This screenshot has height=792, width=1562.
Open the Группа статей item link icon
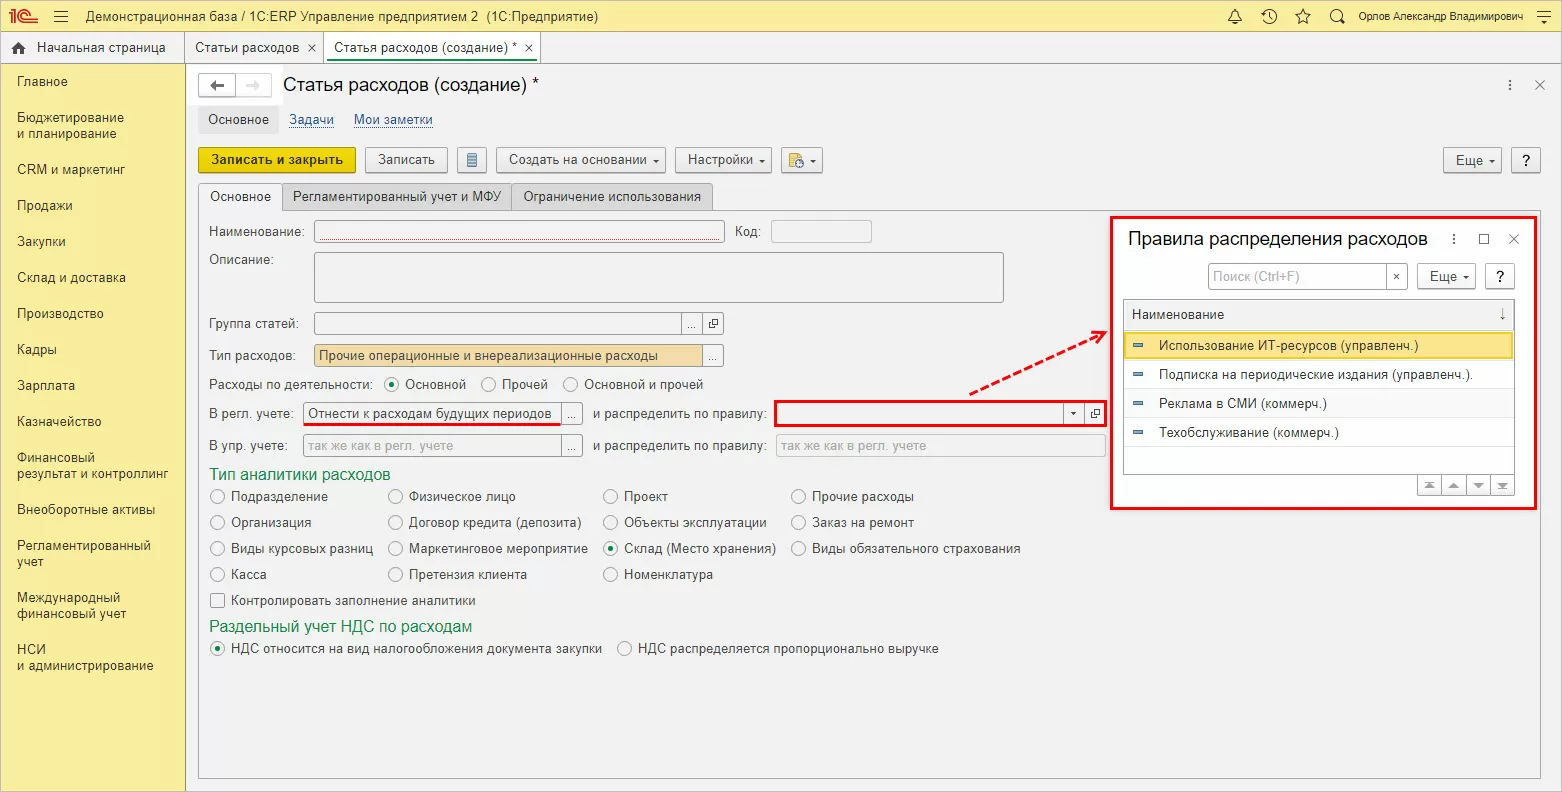coord(713,324)
